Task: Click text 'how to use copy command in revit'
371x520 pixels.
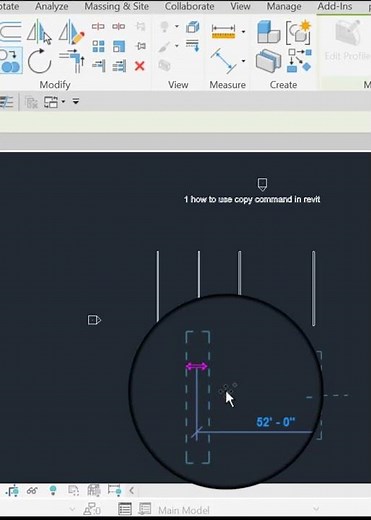Action: 255,199
